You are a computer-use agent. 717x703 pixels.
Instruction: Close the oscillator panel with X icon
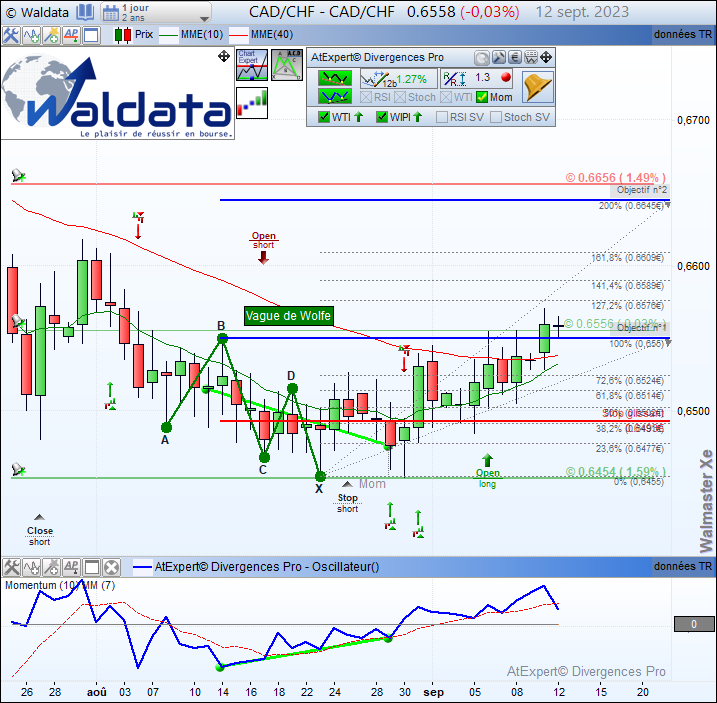111,568
